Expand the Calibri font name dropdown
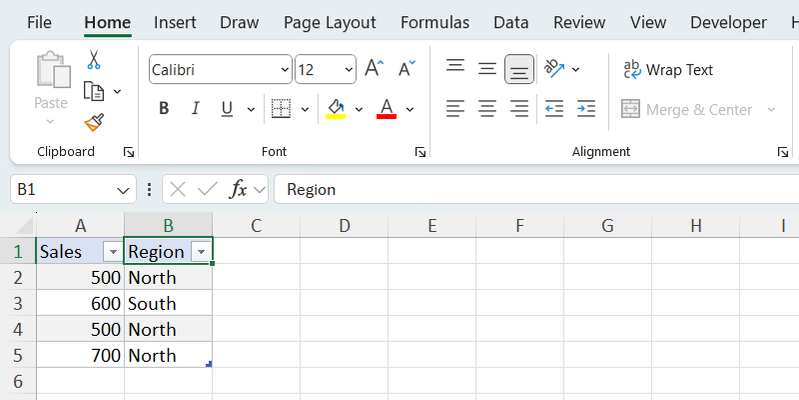The width and height of the screenshot is (799, 400). coord(285,70)
